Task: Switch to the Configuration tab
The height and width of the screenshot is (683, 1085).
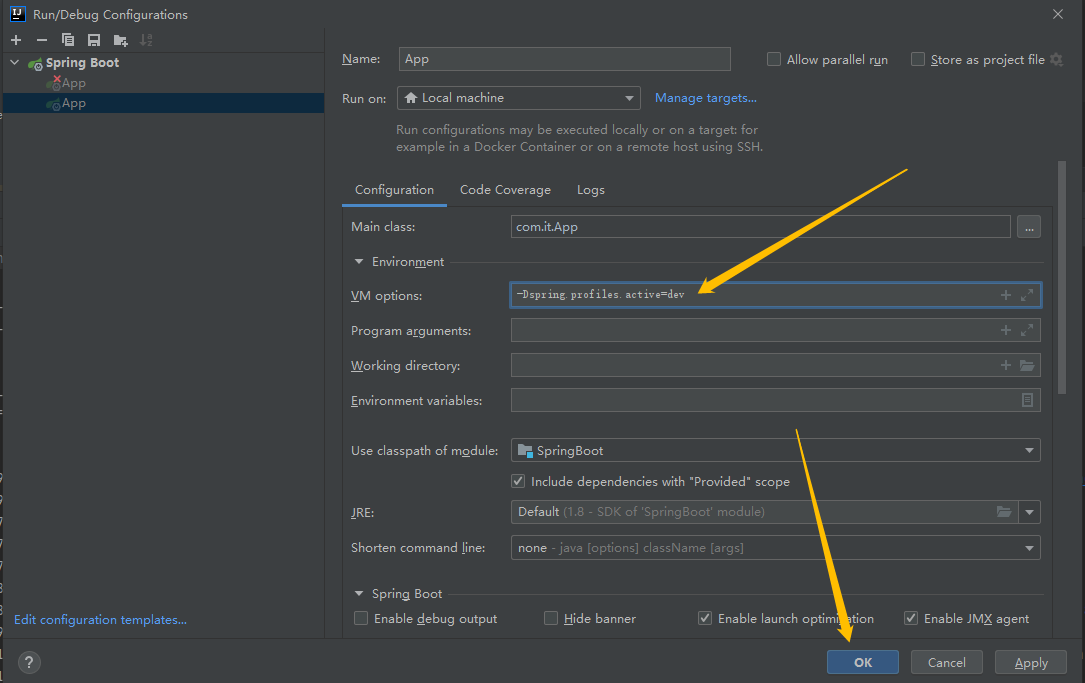Action: click(394, 190)
